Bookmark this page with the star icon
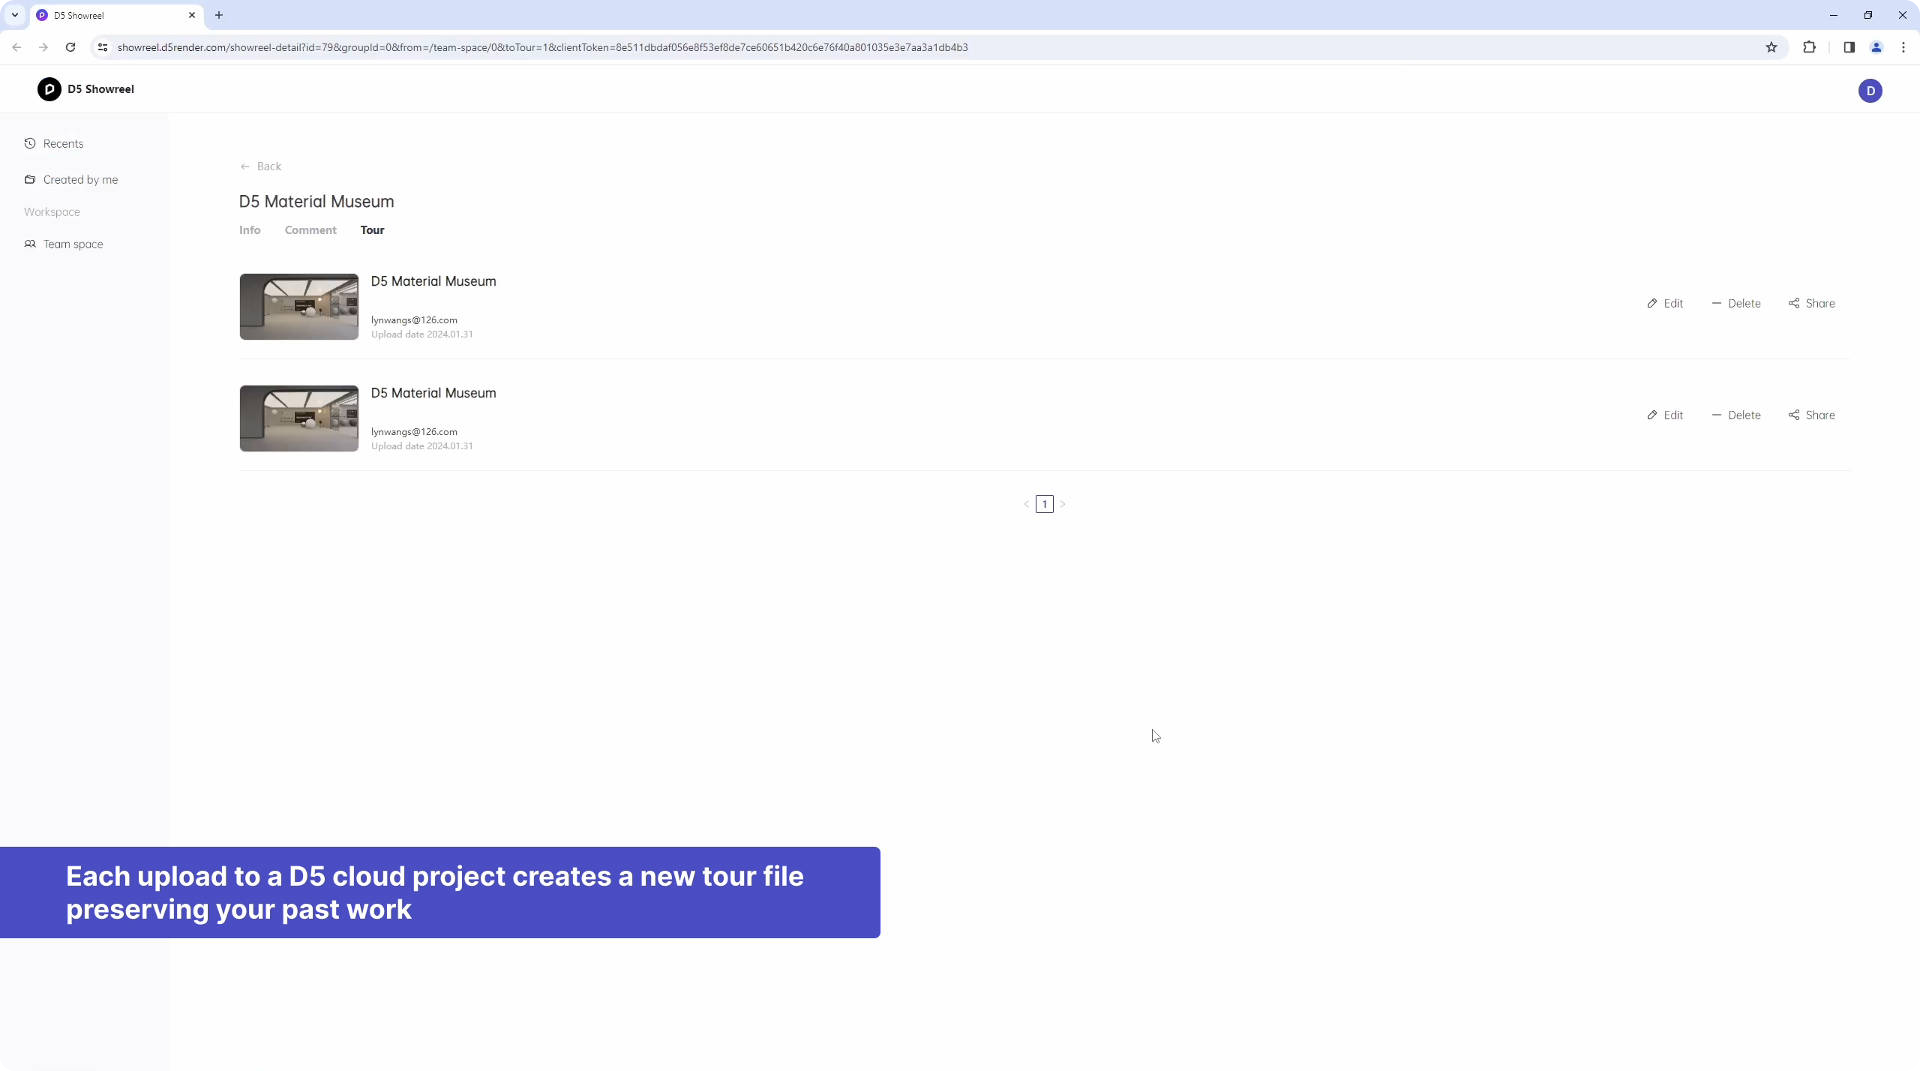The width and height of the screenshot is (1920, 1071). pos(1771,47)
